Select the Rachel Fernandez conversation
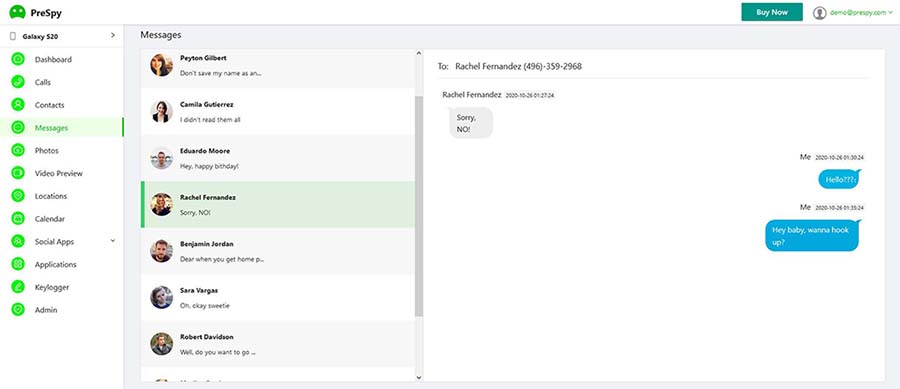Image resolution: width=900 pixels, height=389 pixels. [277, 205]
